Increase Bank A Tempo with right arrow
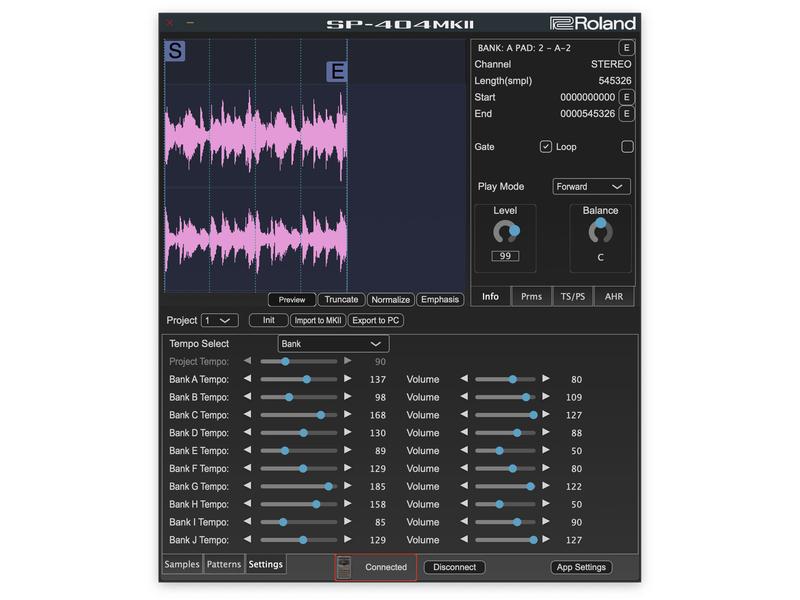This screenshot has height=600, width=800. [347, 379]
